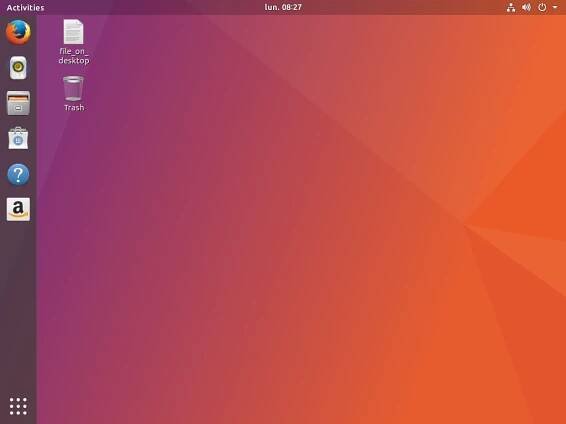Launch Ubuntu Software store
This screenshot has height=424, width=566.
pyautogui.click(x=18, y=138)
